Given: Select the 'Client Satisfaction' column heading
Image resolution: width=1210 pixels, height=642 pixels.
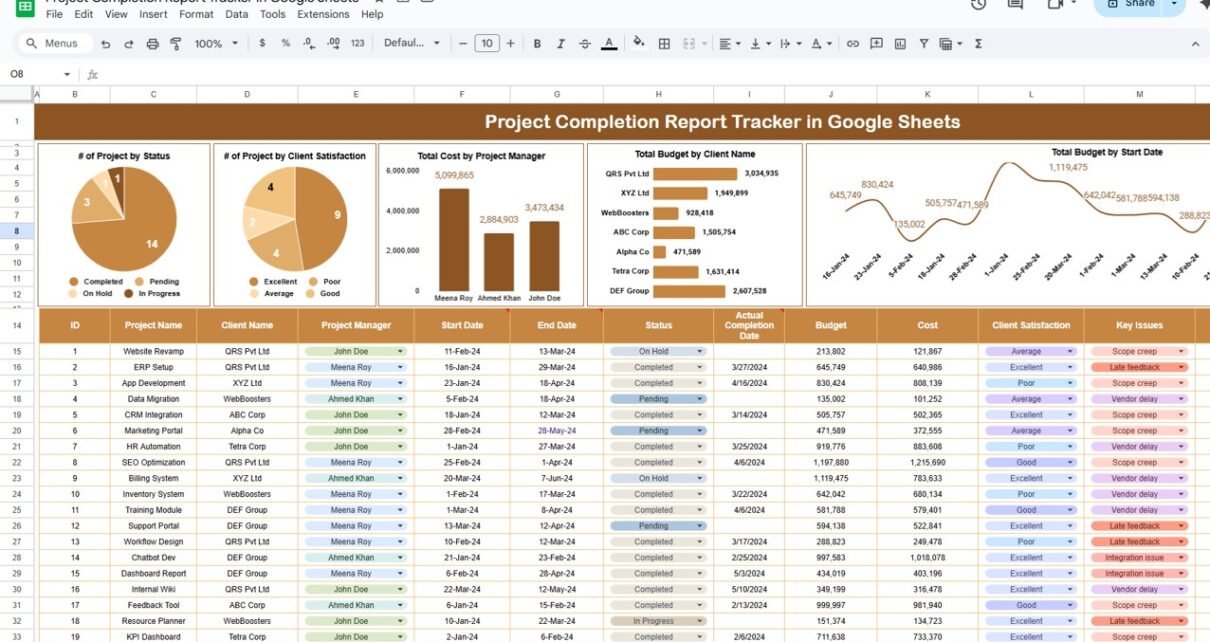Looking at the screenshot, I should (x=1031, y=325).
